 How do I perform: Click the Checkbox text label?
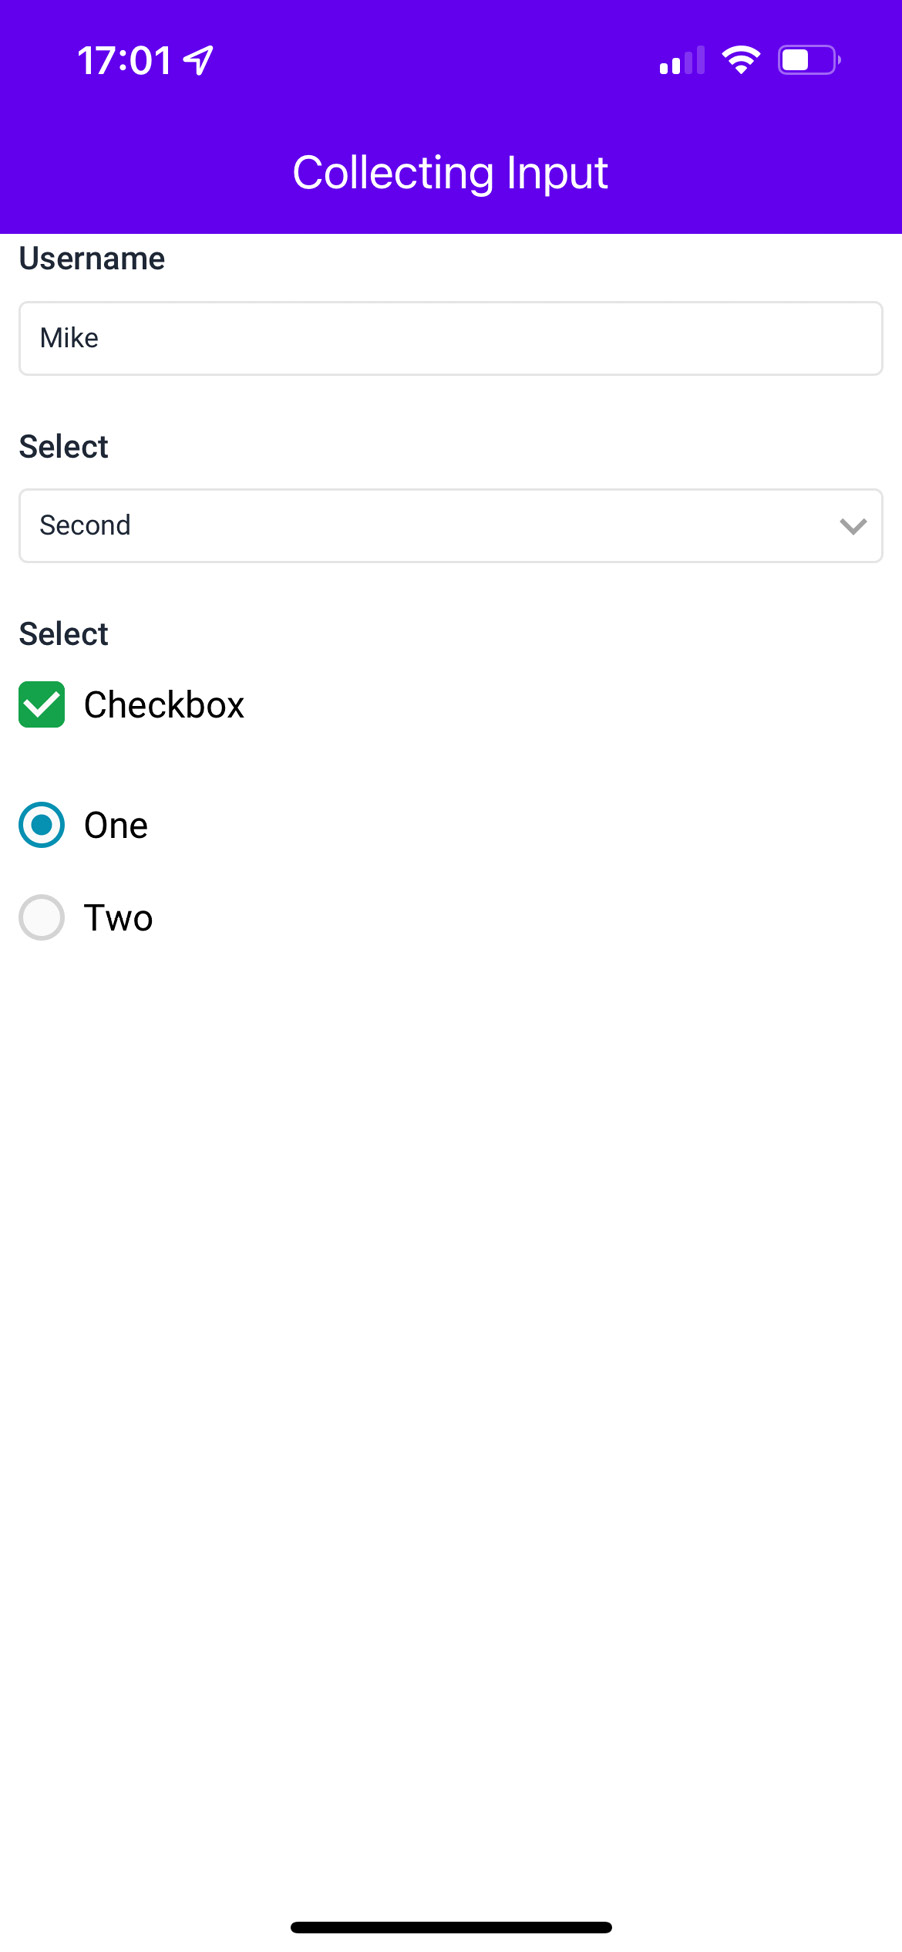click(164, 705)
